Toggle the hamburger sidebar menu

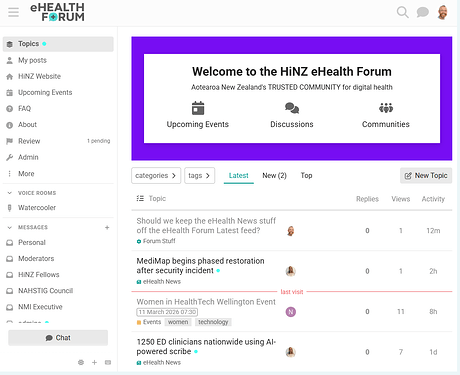pyautogui.click(x=13, y=12)
